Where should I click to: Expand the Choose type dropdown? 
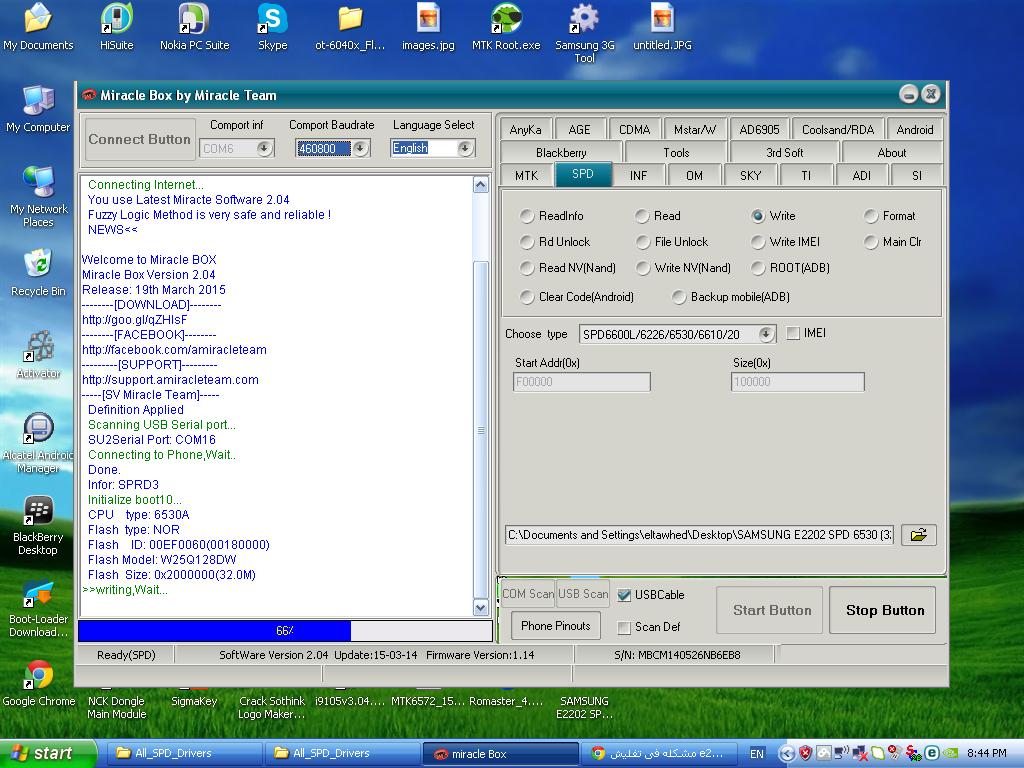(766, 334)
